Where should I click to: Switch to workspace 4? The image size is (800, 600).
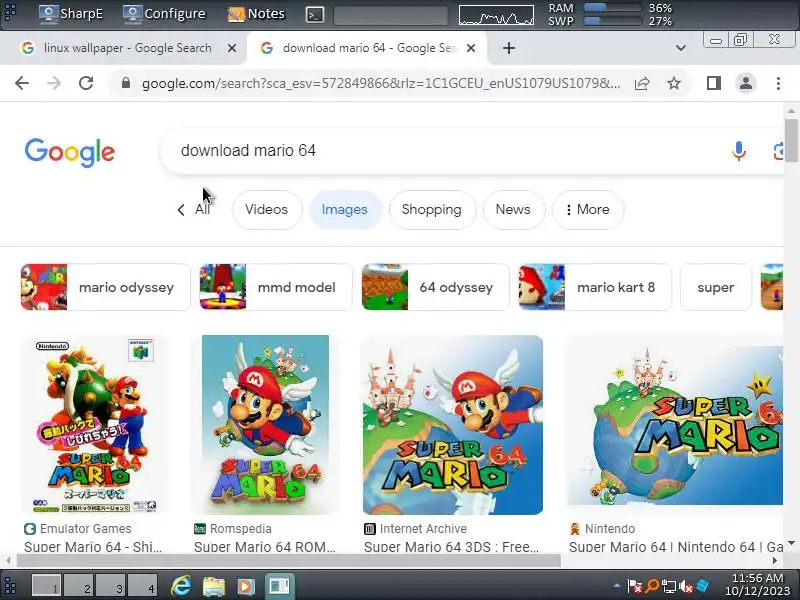click(142, 585)
